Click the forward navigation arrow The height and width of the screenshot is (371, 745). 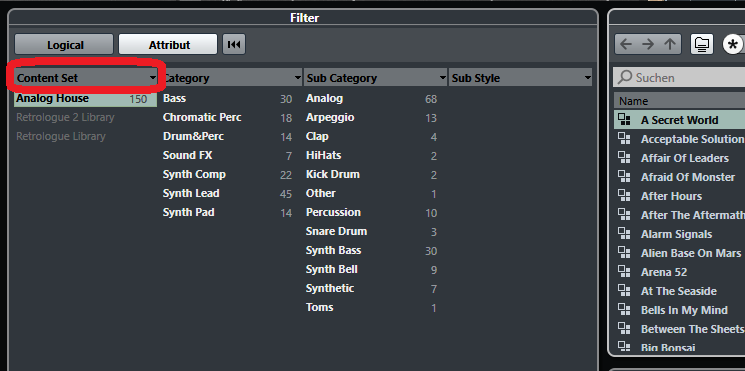(x=648, y=45)
